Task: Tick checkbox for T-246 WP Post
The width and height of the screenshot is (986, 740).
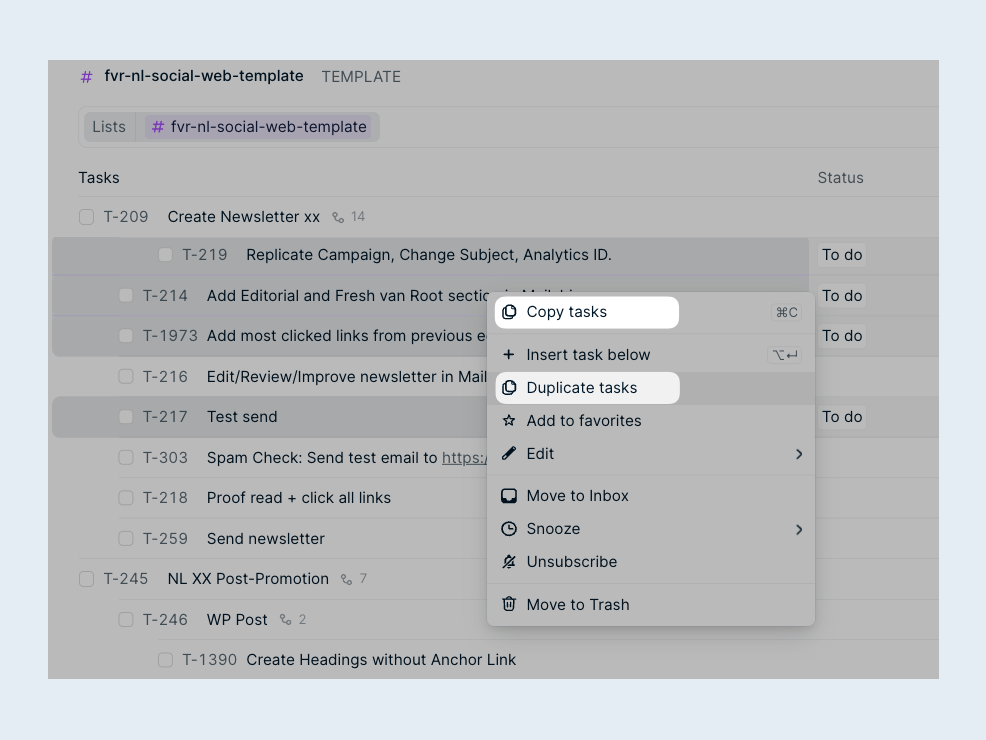Action: pos(126,620)
